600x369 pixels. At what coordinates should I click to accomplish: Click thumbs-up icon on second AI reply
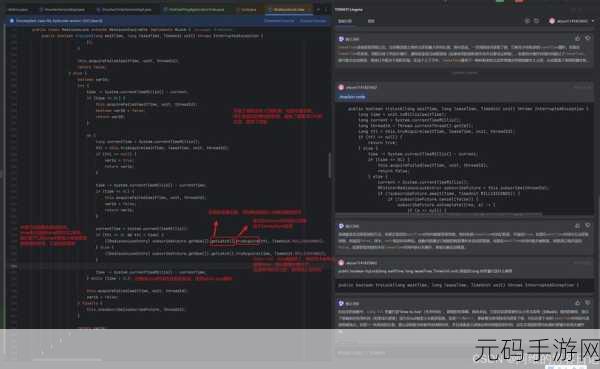point(577,226)
